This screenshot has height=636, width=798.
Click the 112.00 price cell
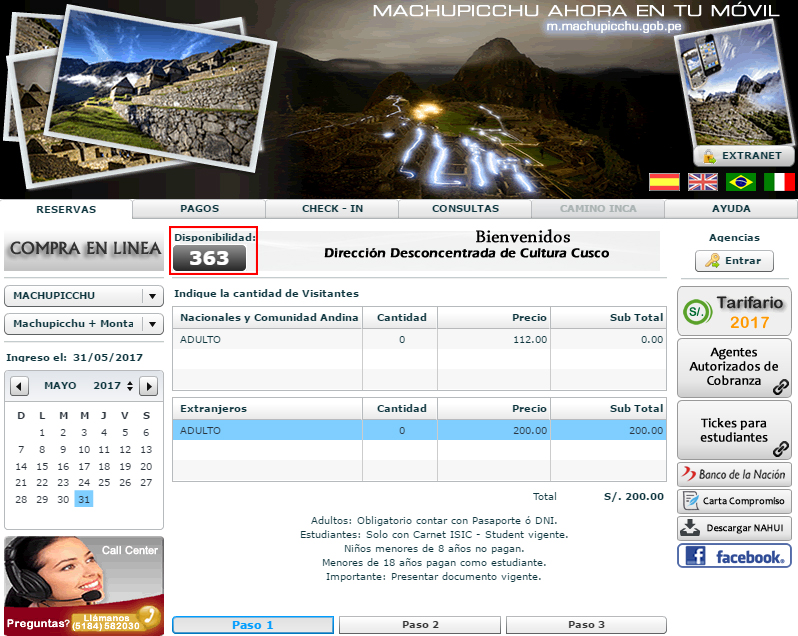(x=494, y=339)
